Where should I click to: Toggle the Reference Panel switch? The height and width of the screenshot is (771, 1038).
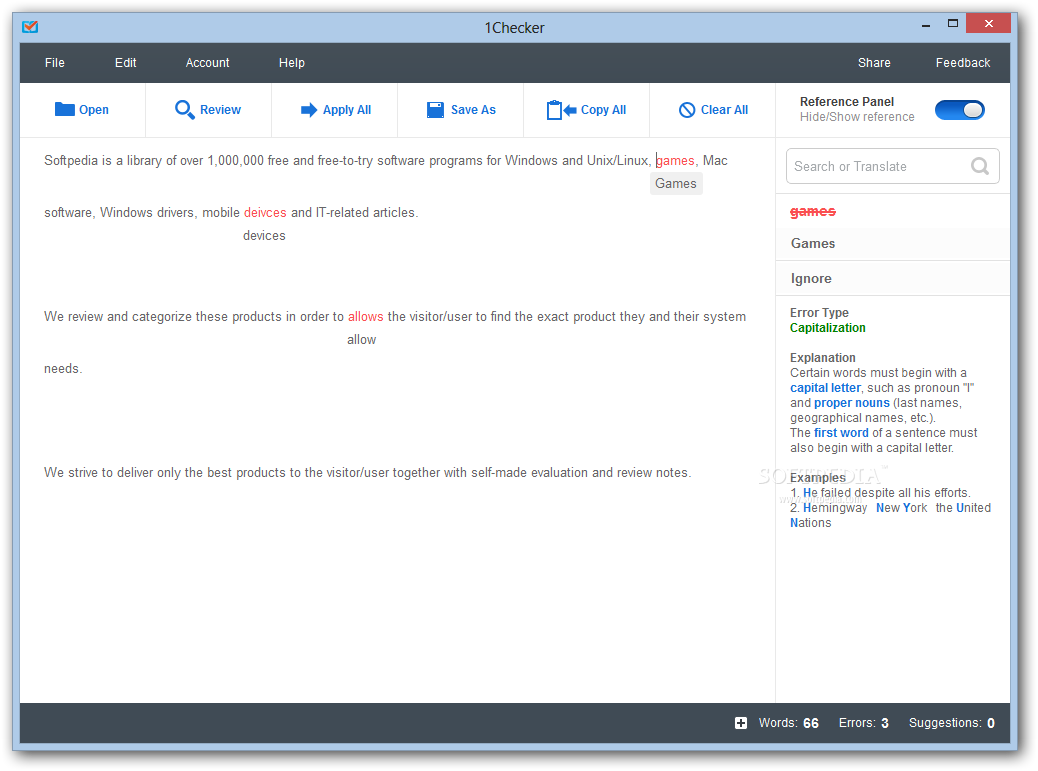click(x=959, y=110)
